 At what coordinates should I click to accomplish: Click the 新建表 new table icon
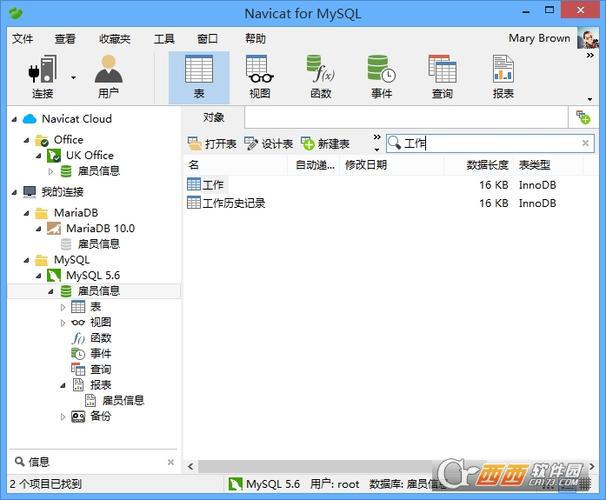[x=308, y=144]
